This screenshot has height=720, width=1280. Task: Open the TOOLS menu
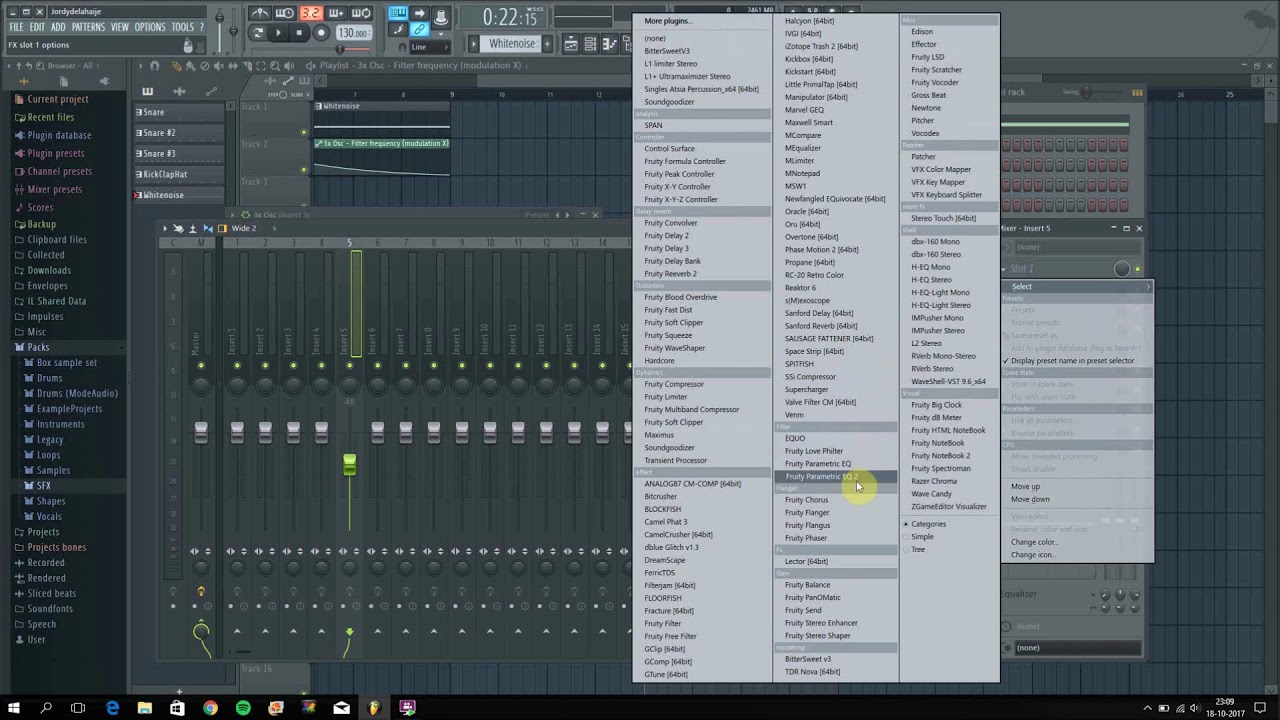pos(183,27)
